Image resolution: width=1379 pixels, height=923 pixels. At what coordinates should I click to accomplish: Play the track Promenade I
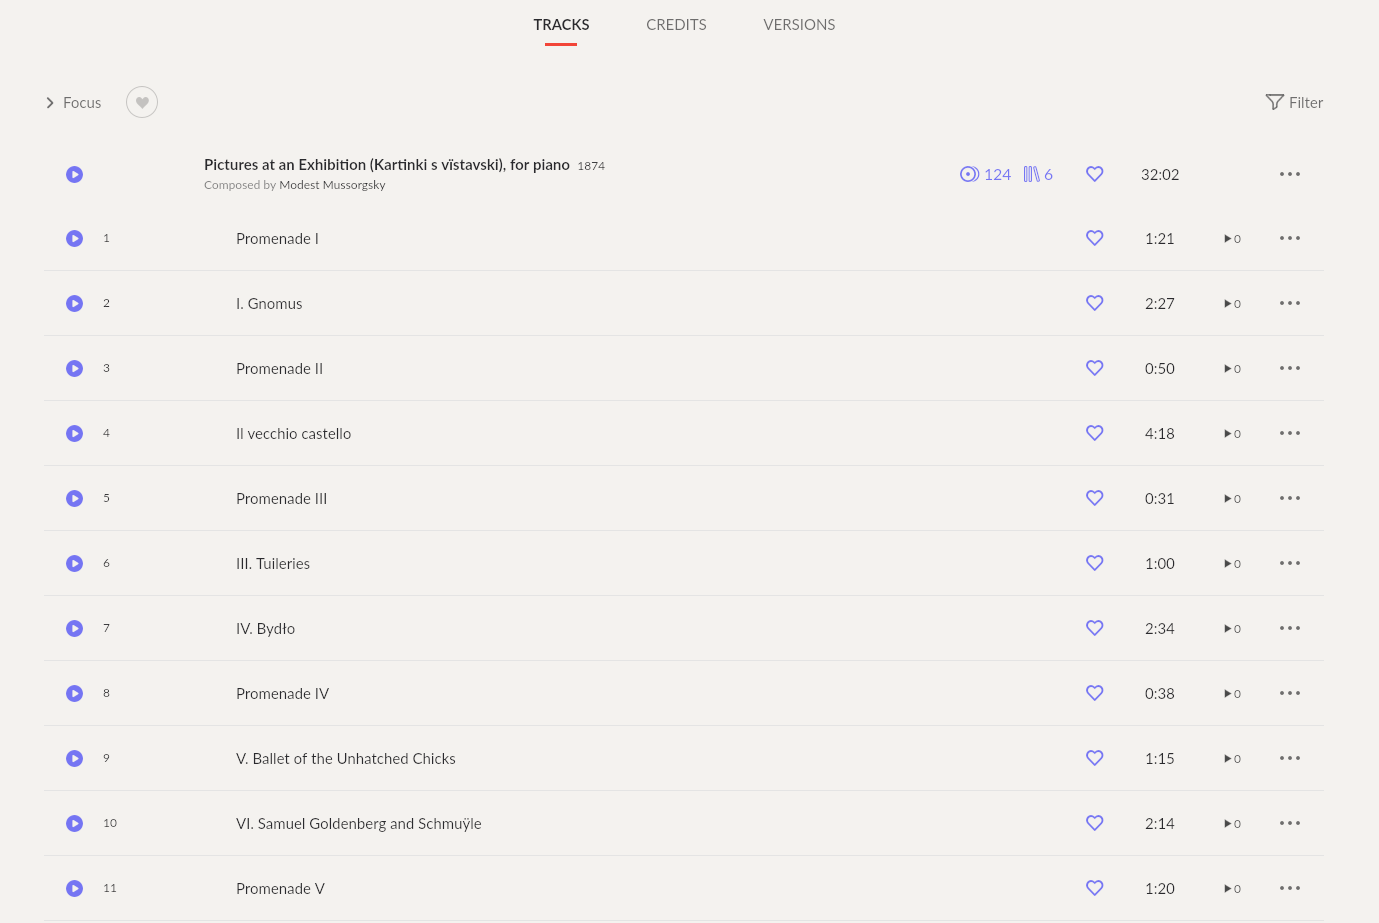[74, 238]
